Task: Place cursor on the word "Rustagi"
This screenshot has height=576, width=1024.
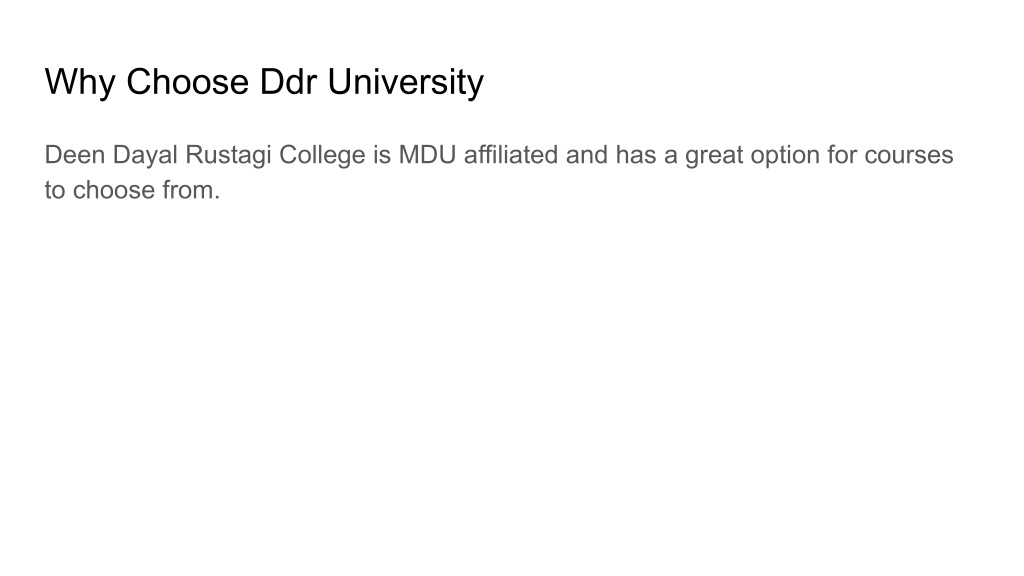Action: pyautogui.click(x=228, y=156)
